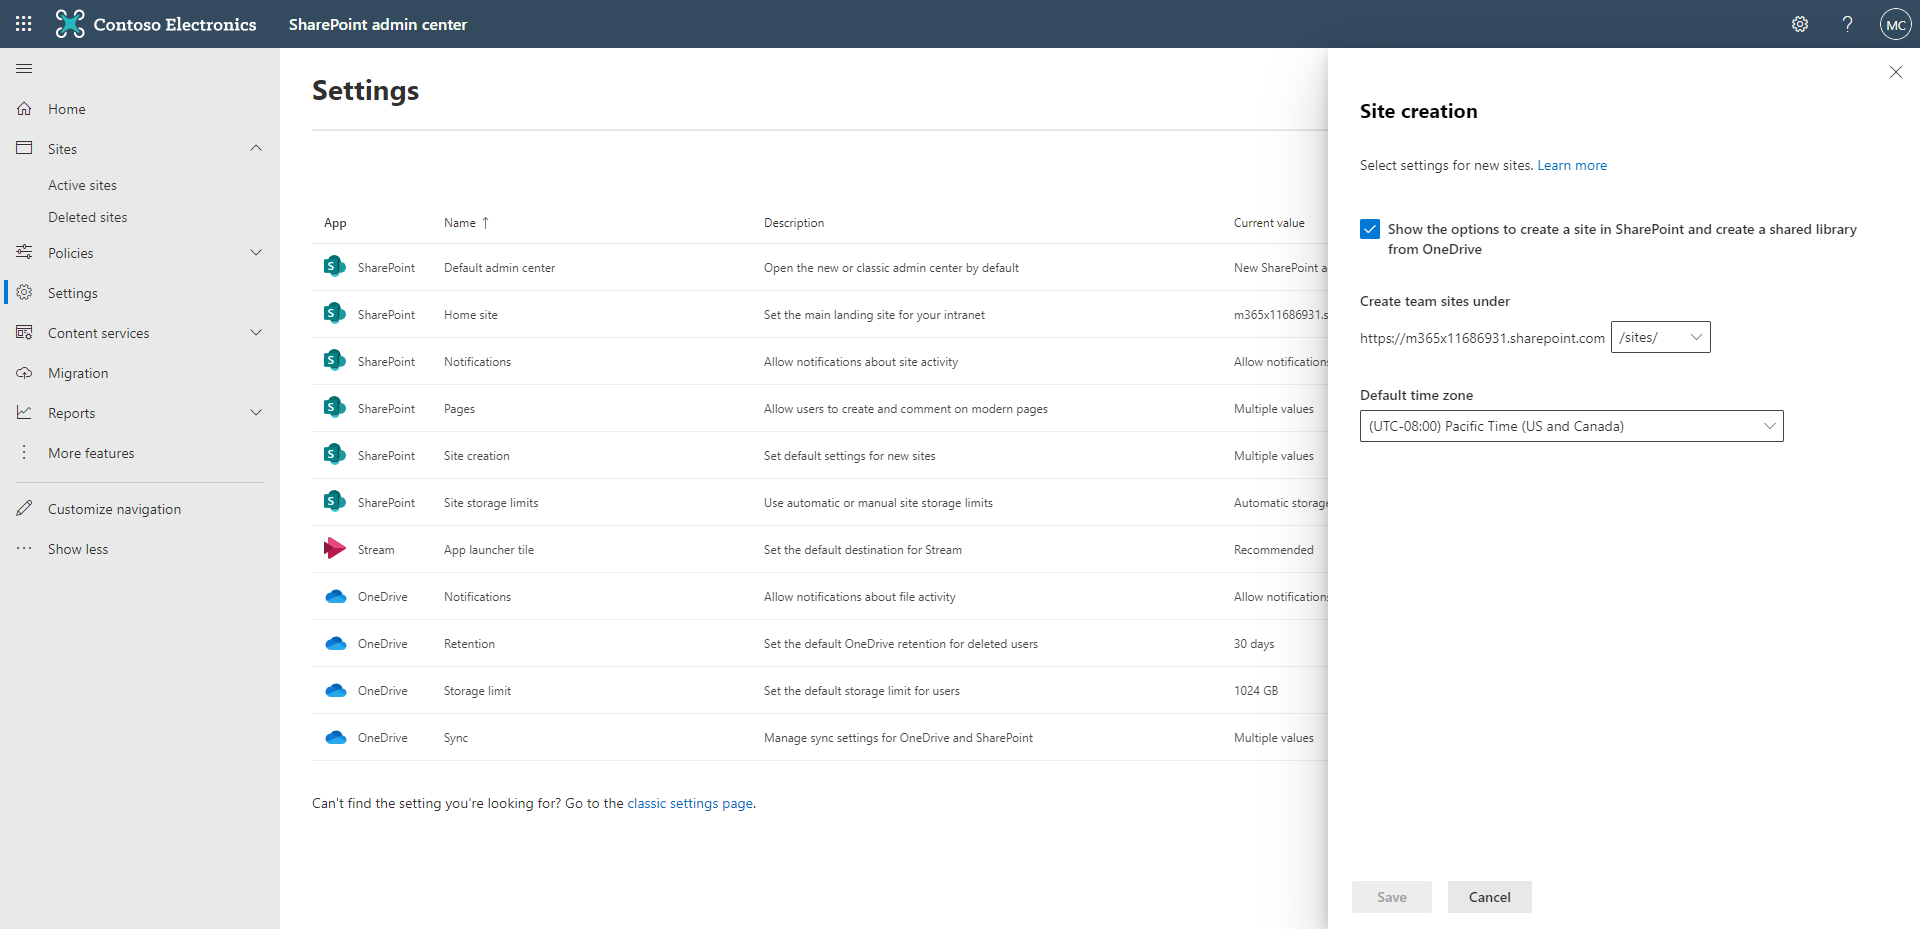1920x929 pixels.
Task: Open the Storage limit setting
Action: [477, 690]
